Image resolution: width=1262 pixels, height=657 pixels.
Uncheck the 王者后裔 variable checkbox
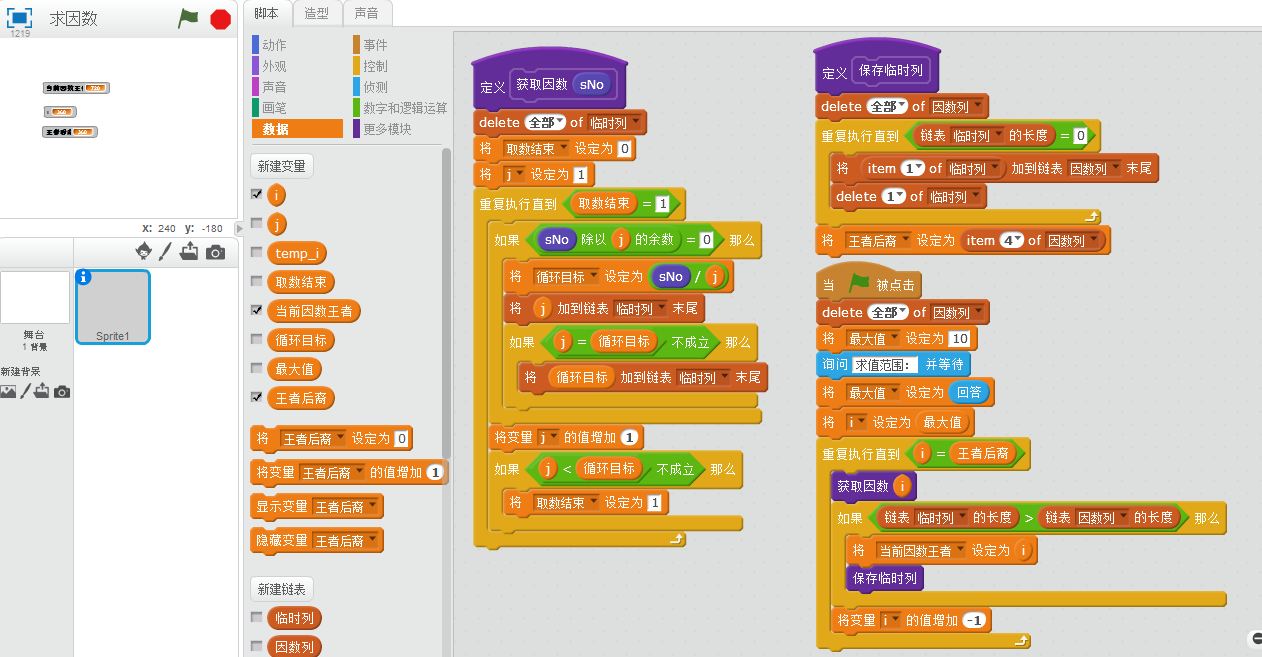(x=257, y=397)
